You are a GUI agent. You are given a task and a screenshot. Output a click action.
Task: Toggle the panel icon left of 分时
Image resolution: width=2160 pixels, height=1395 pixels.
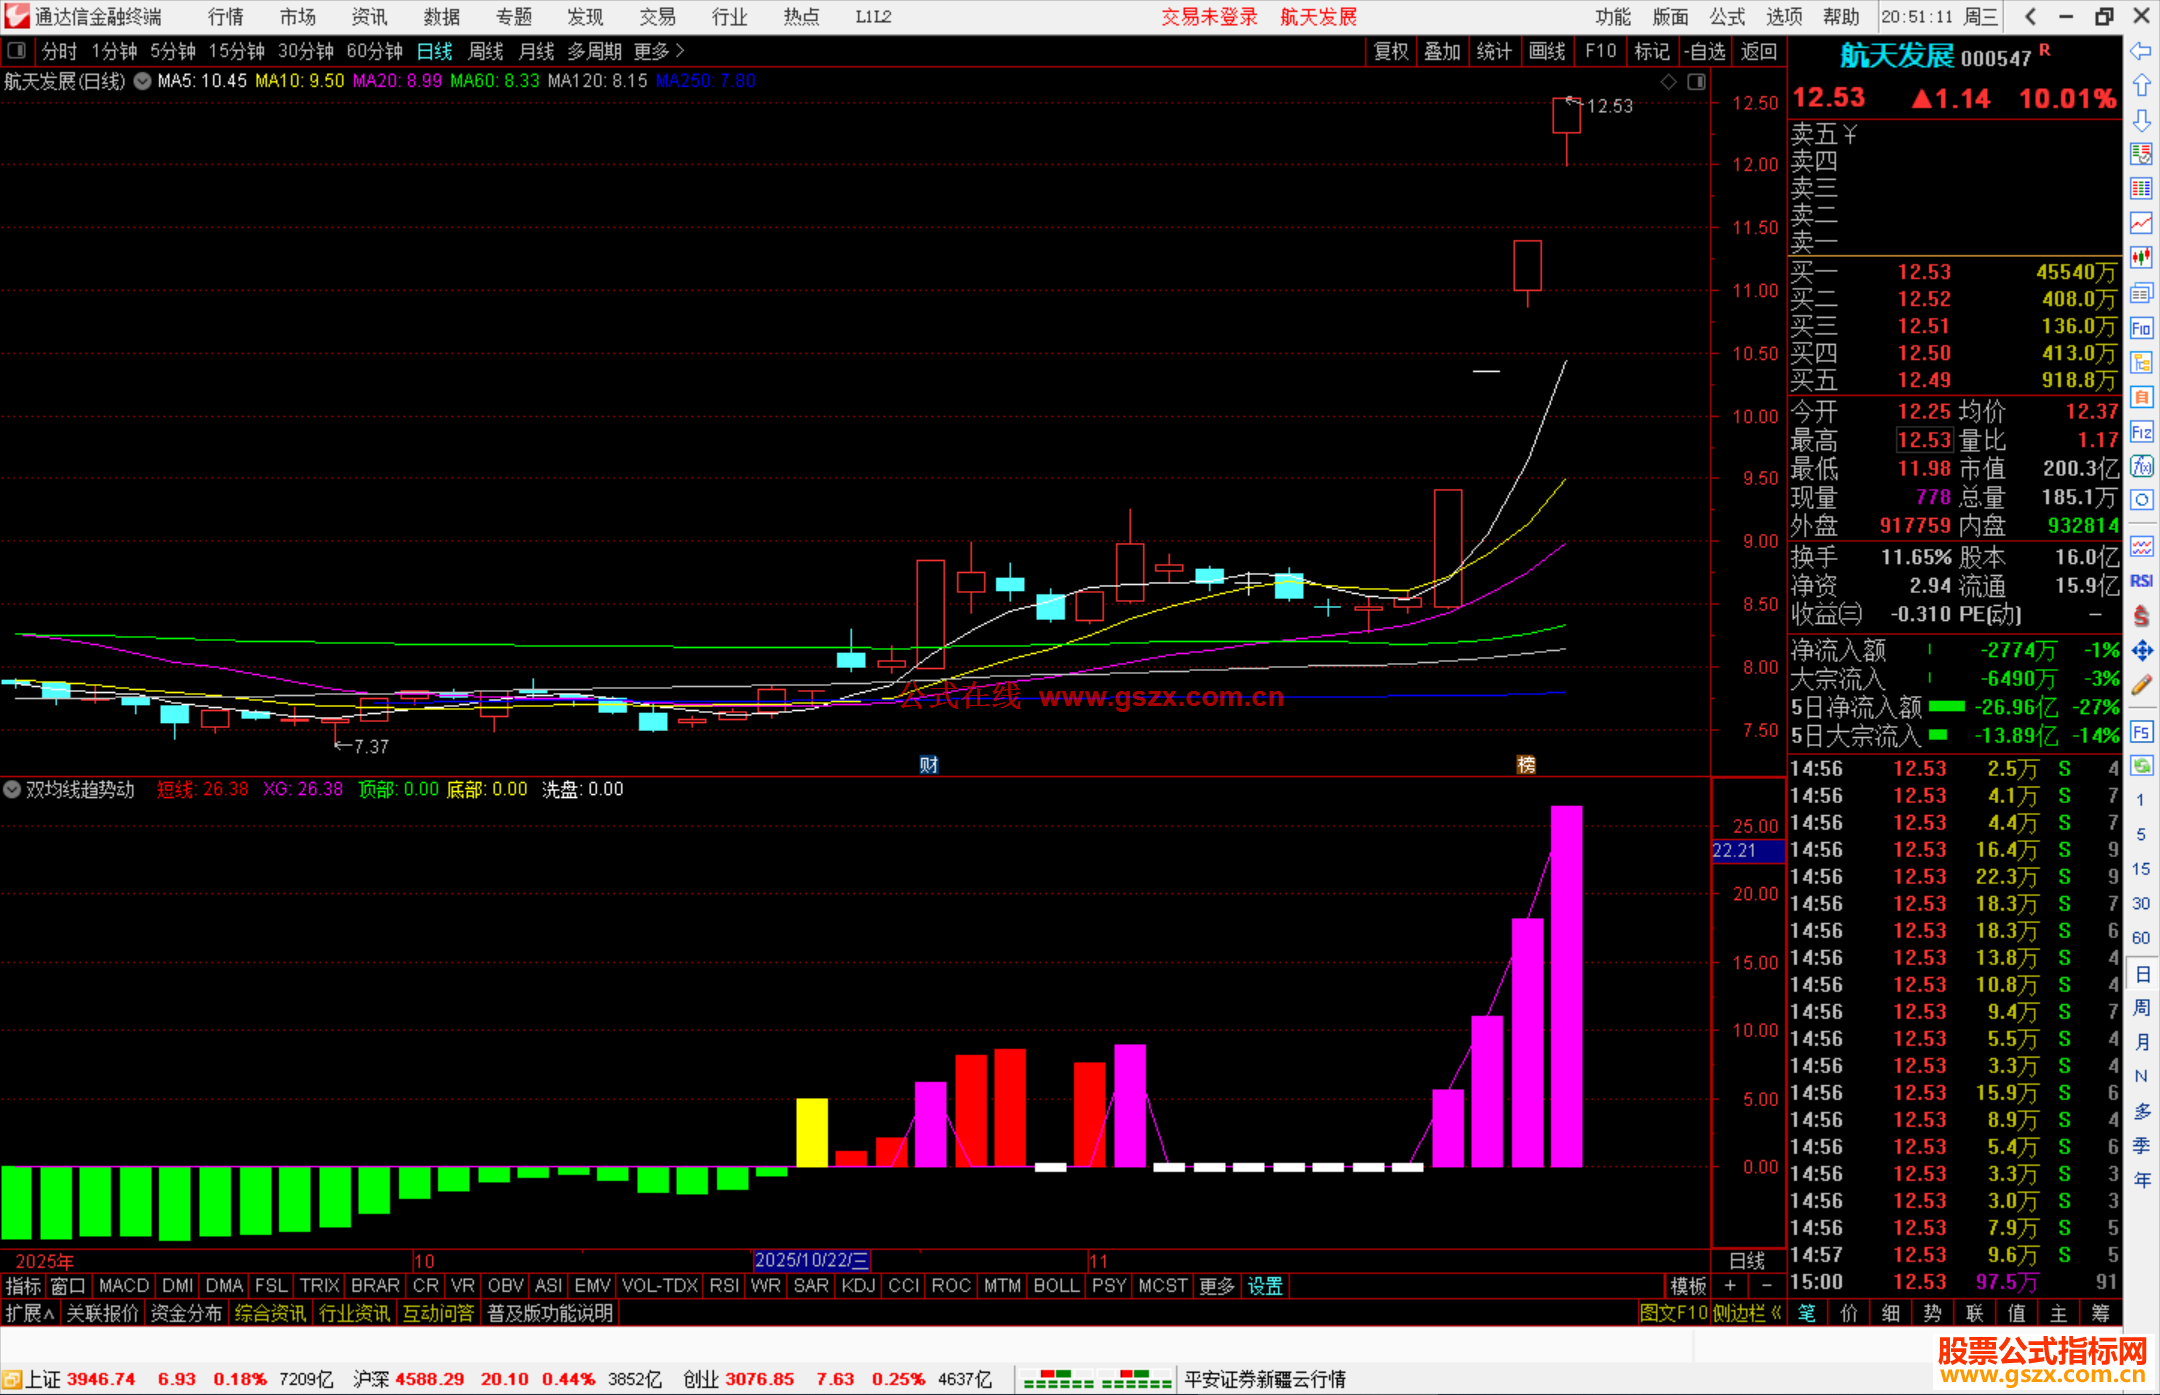point(17,51)
